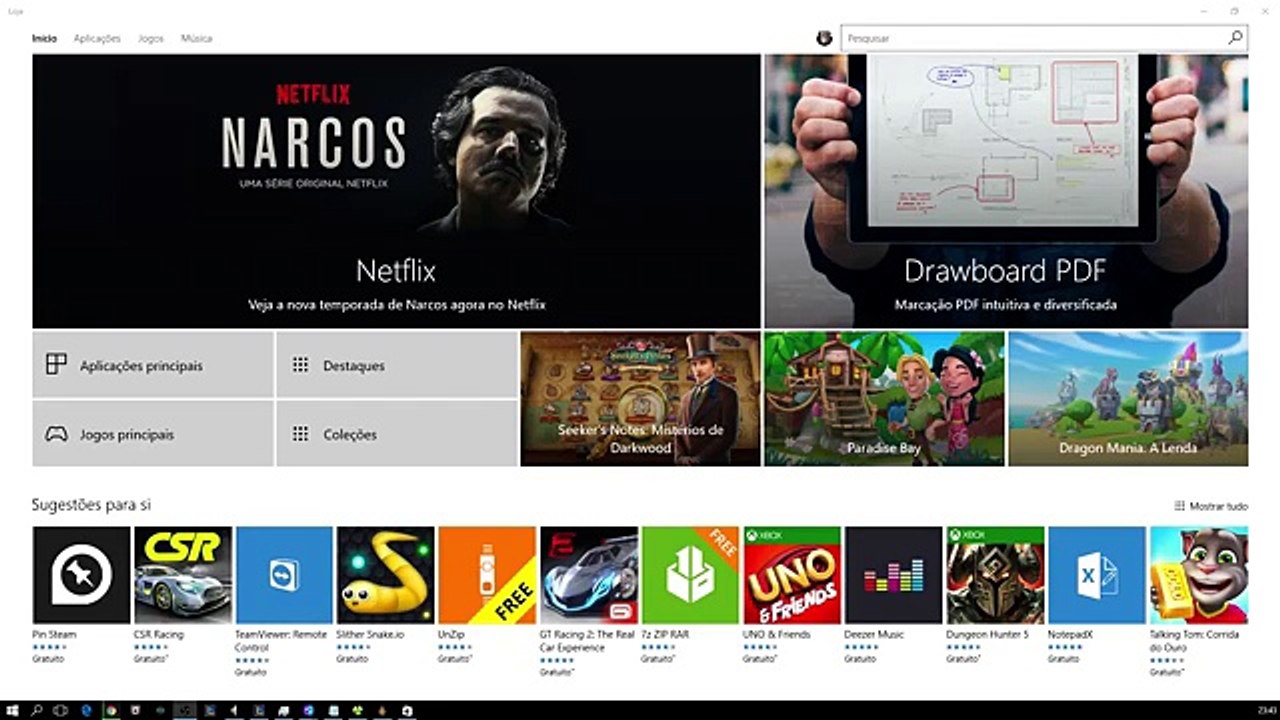
Task: Click the "Slither Snake.io" app name
Action: (370, 634)
